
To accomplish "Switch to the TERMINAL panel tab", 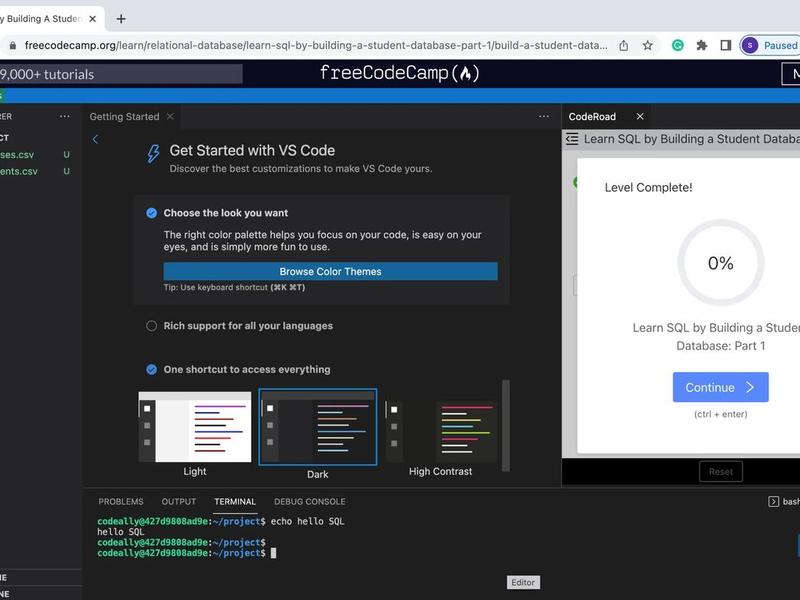I will (x=235, y=502).
